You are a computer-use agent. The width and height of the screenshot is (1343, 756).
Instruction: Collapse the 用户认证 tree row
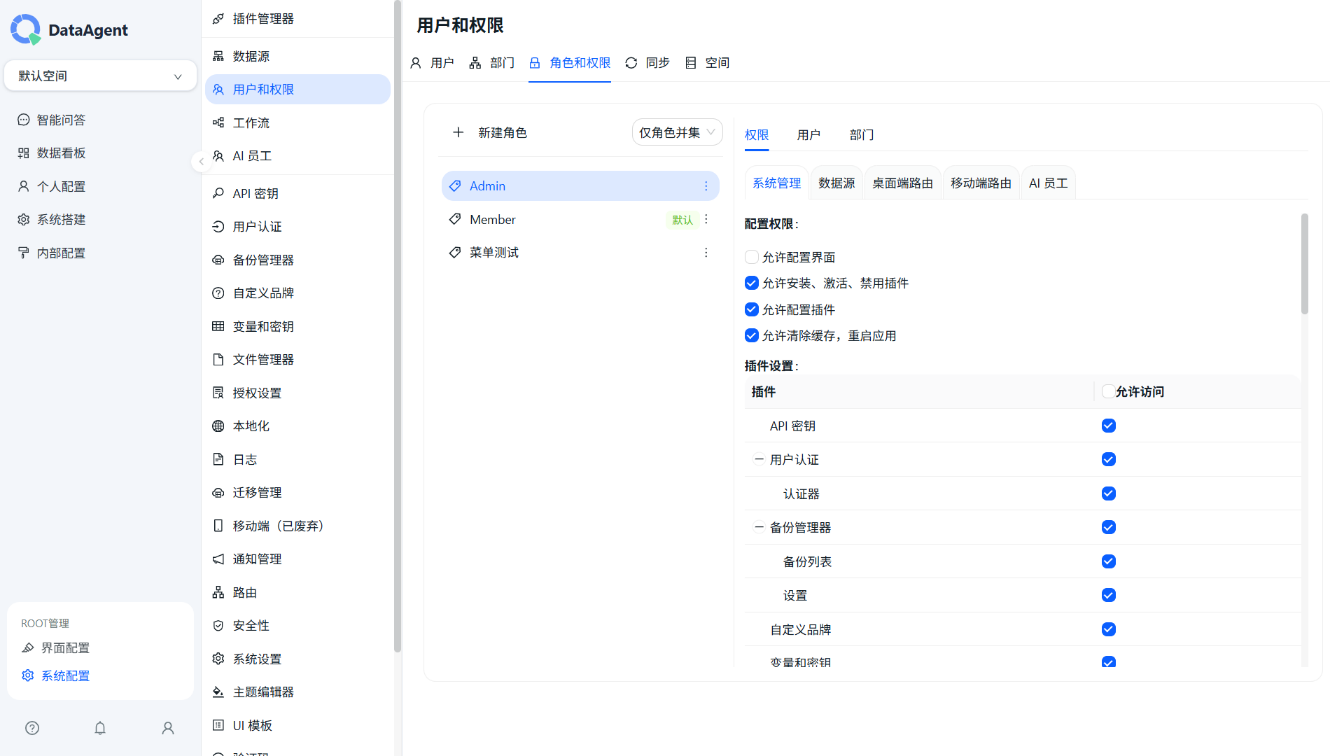coord(759,460)
